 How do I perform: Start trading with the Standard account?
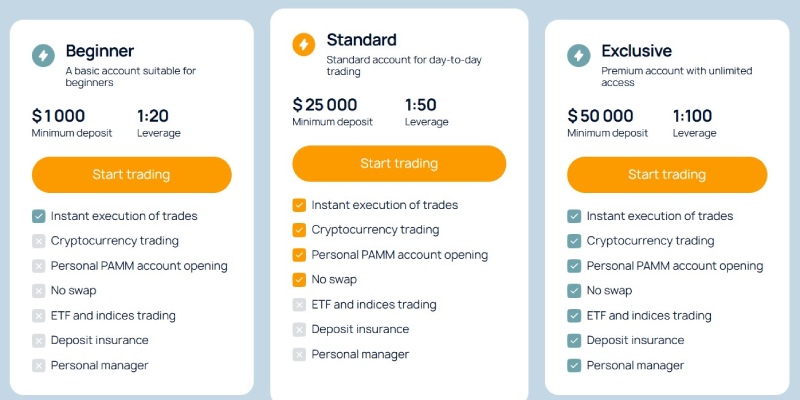coord(399,163)
